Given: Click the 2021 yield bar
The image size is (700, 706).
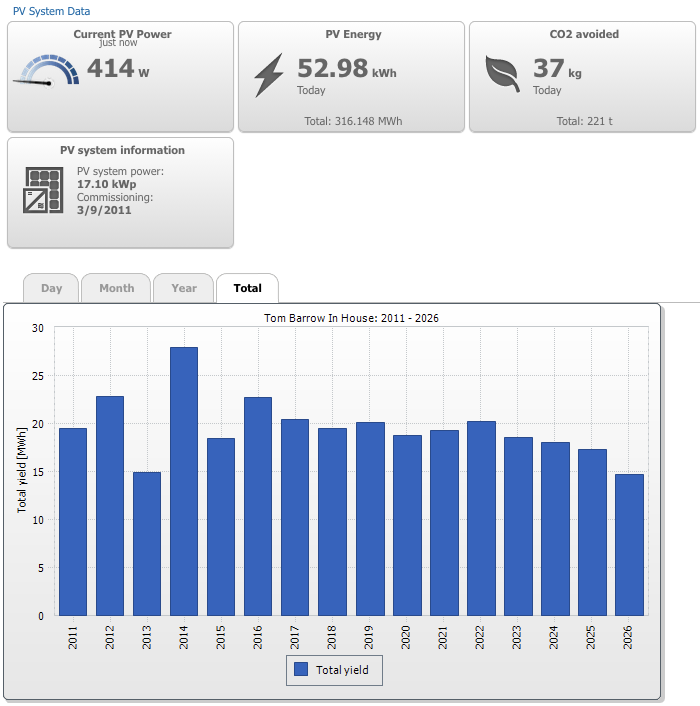Looking at the screenshot, I should (x=444, y=523).
